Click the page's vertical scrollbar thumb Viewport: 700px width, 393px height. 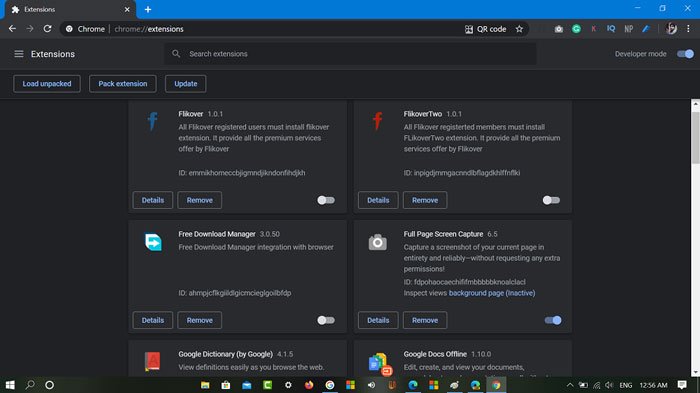click(x=696, y=138)
